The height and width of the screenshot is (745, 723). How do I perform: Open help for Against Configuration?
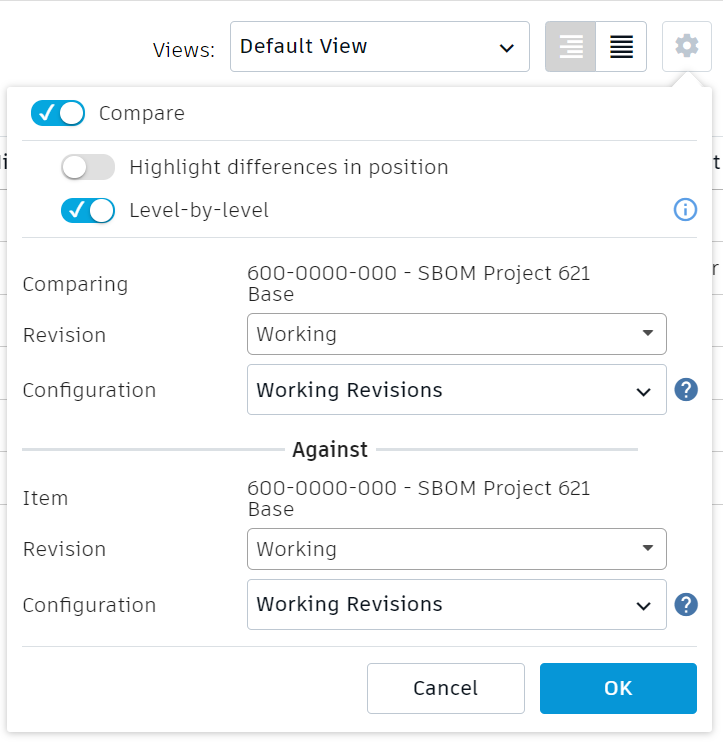tap(686, 605)
